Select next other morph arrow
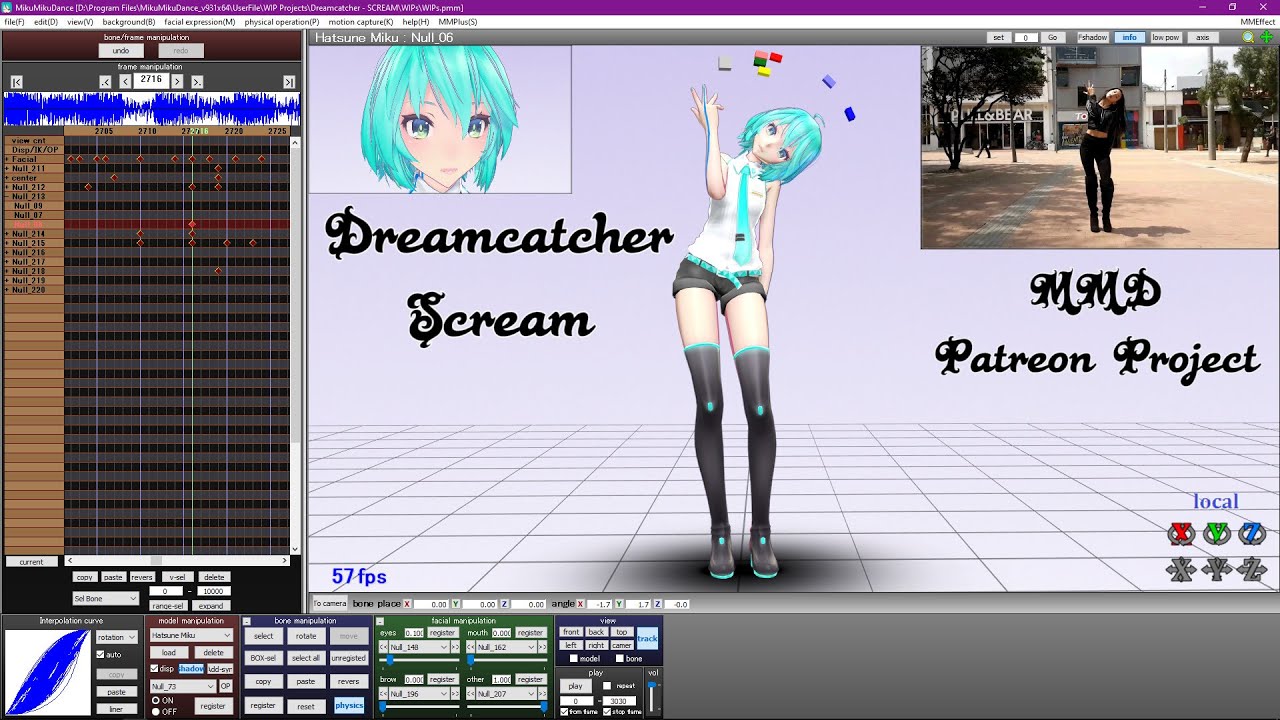Screen dimensions: 1280x720 coord(543,693)
